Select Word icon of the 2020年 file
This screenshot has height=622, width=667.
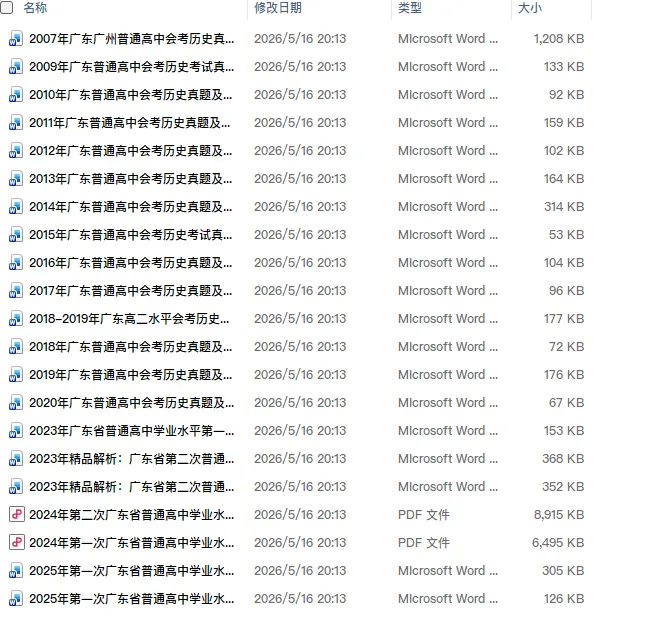click(x=16, y=402)
